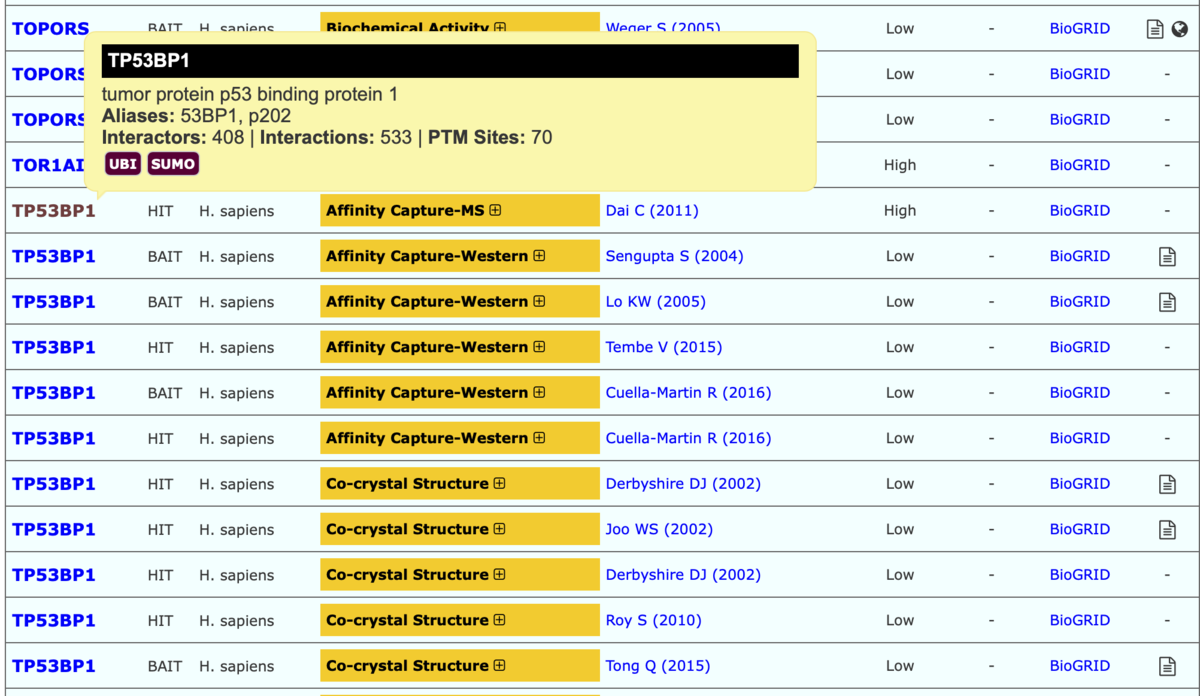The image size is (1200, 696).
Task: Follow the Sengupta S (2004) link
Action: (675, 256)
